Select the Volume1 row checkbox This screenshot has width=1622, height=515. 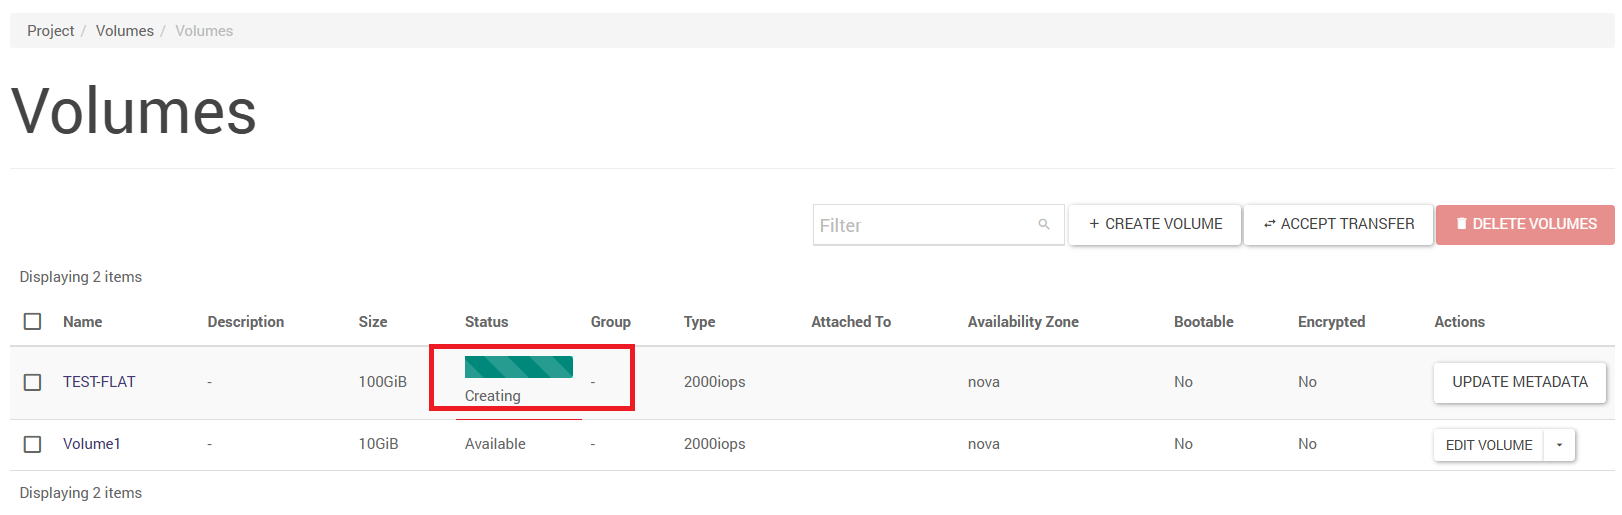pyautogui.click(x=33, y=444)
